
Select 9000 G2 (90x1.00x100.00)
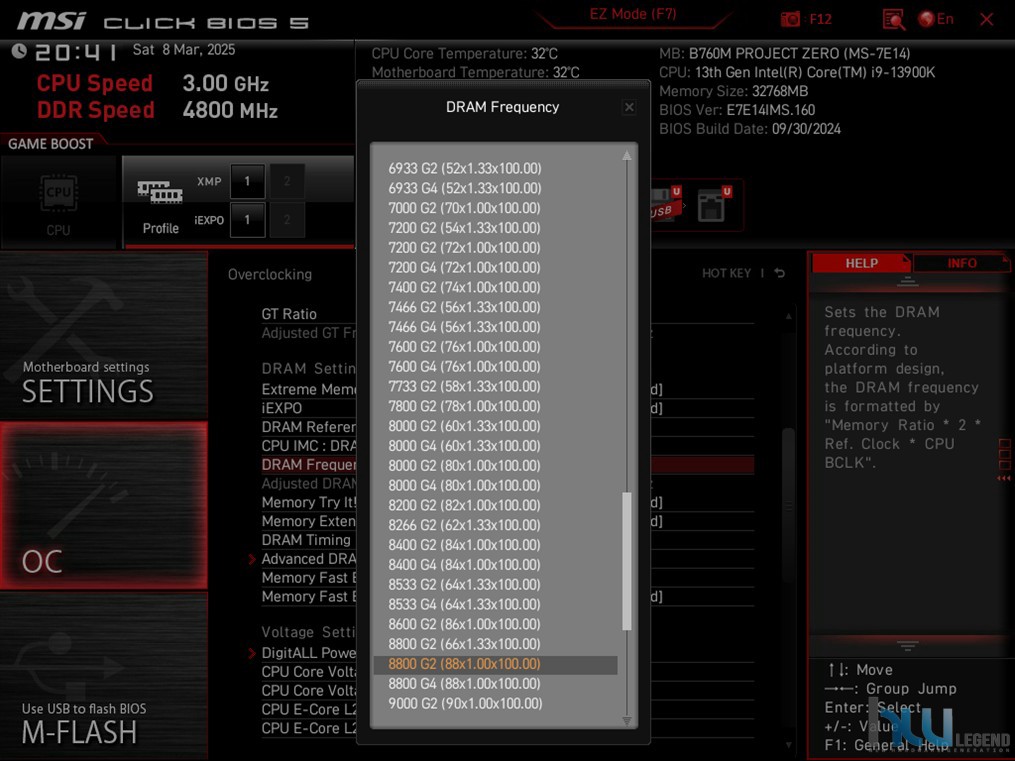(x=465, y=703)
